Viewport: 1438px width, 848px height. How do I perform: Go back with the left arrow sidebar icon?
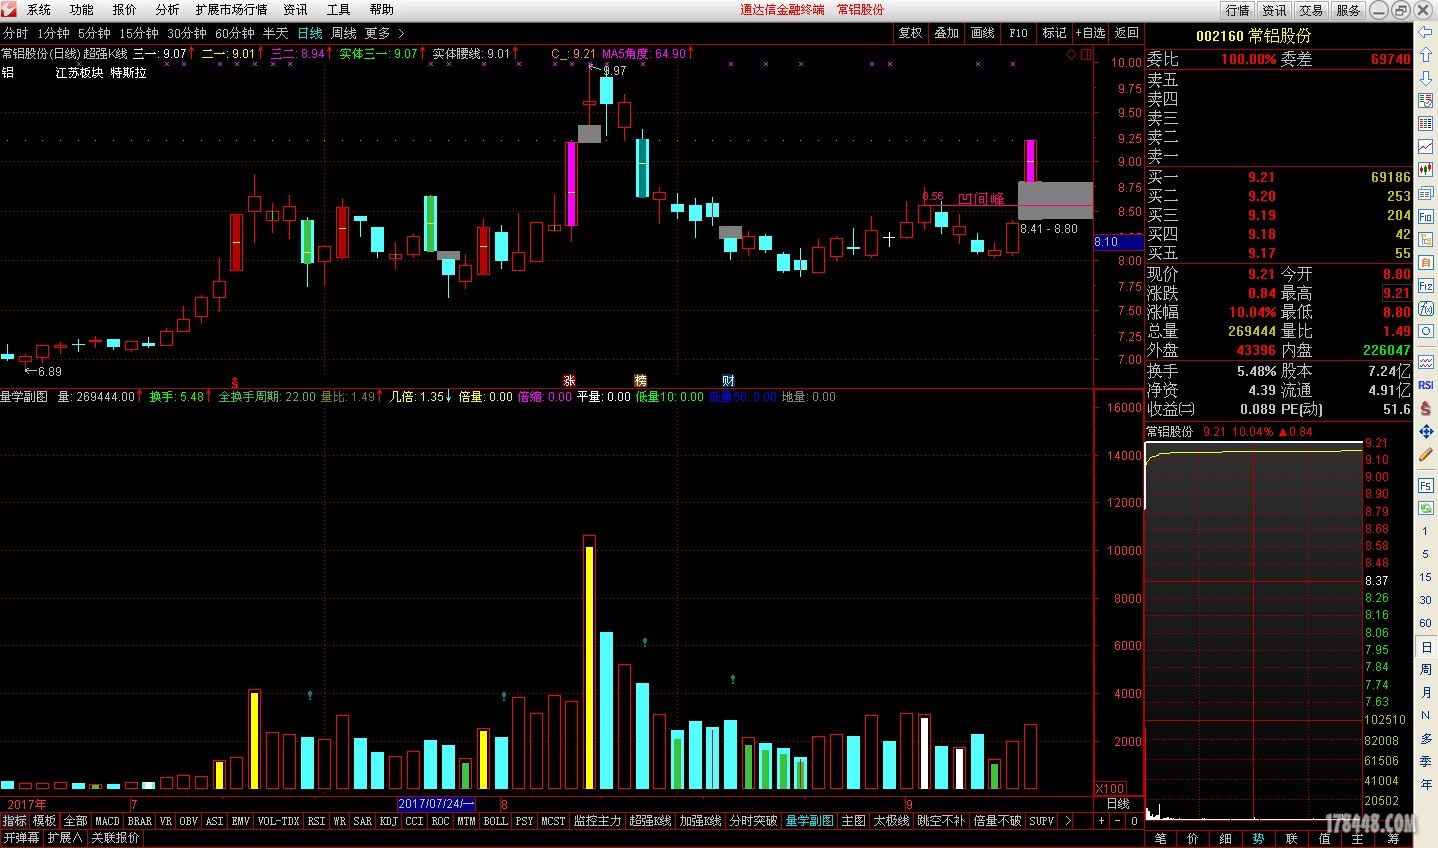[1426, 32]
